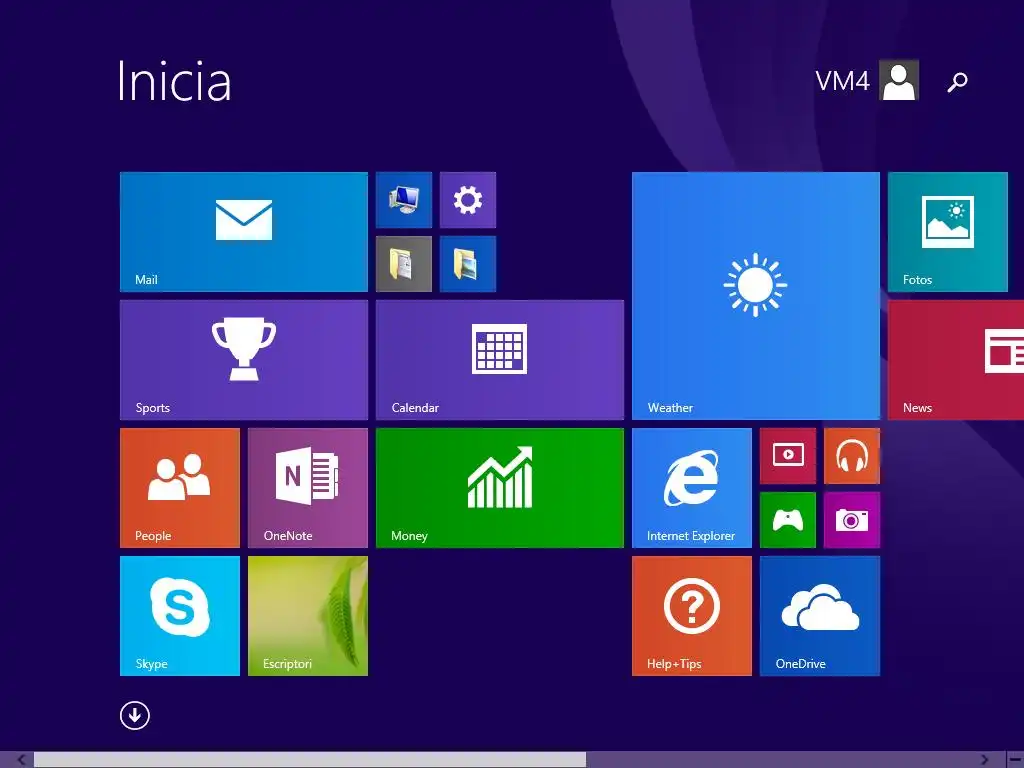The image size is (1024, 768).
Task: Show all apps with down arrow
Action: click(x=135, y=716)
